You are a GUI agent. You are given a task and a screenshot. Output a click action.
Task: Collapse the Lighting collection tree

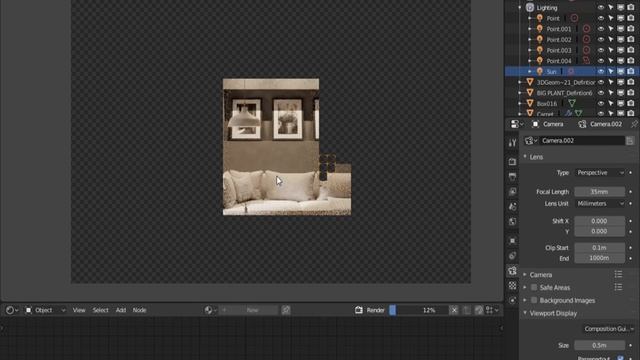520,7
